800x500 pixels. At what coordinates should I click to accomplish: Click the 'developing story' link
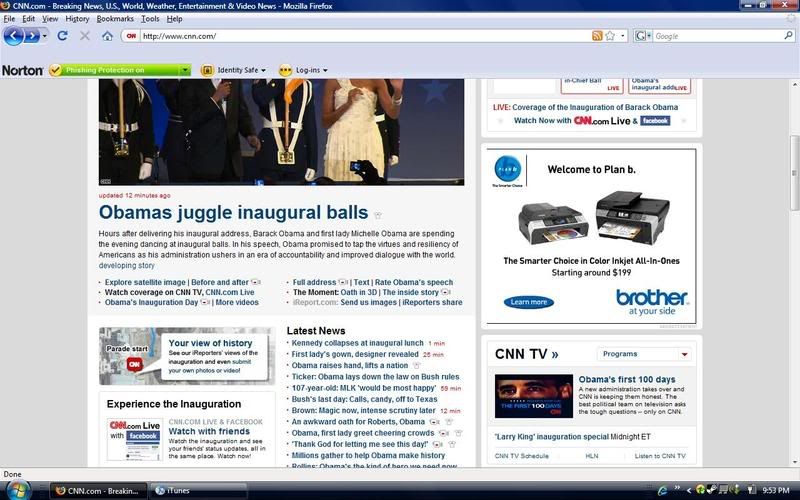click(x=127, y=265)
